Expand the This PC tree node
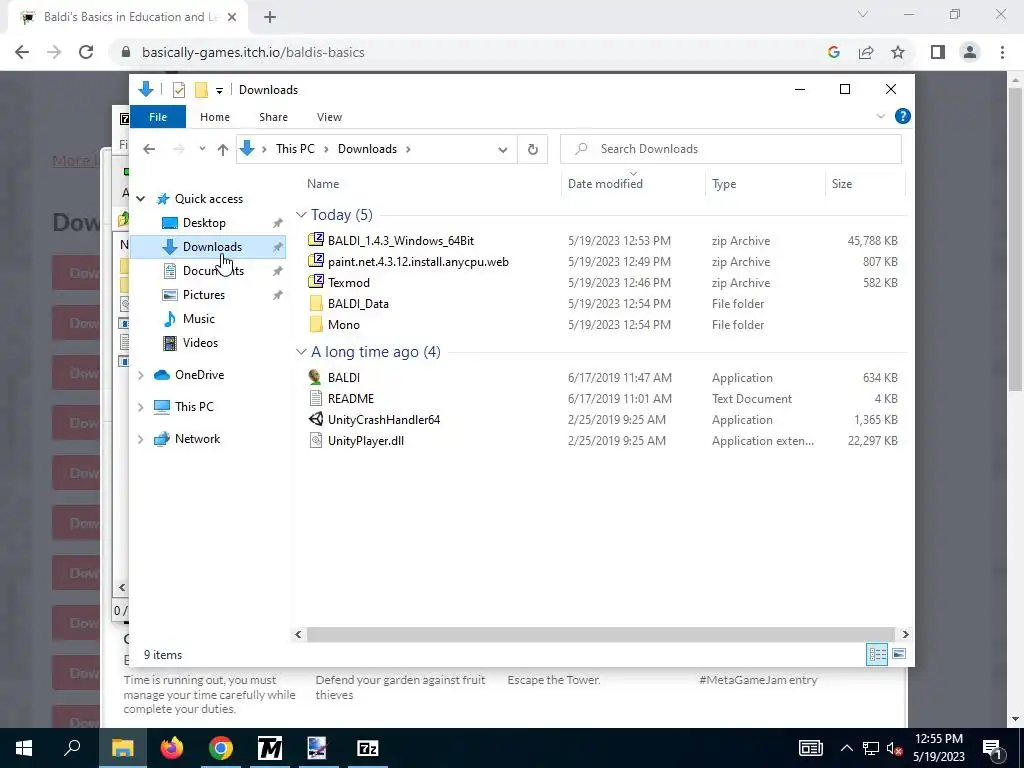Image resolution: width=1024 pixels, height=768 pixels. tap(140, 407)
